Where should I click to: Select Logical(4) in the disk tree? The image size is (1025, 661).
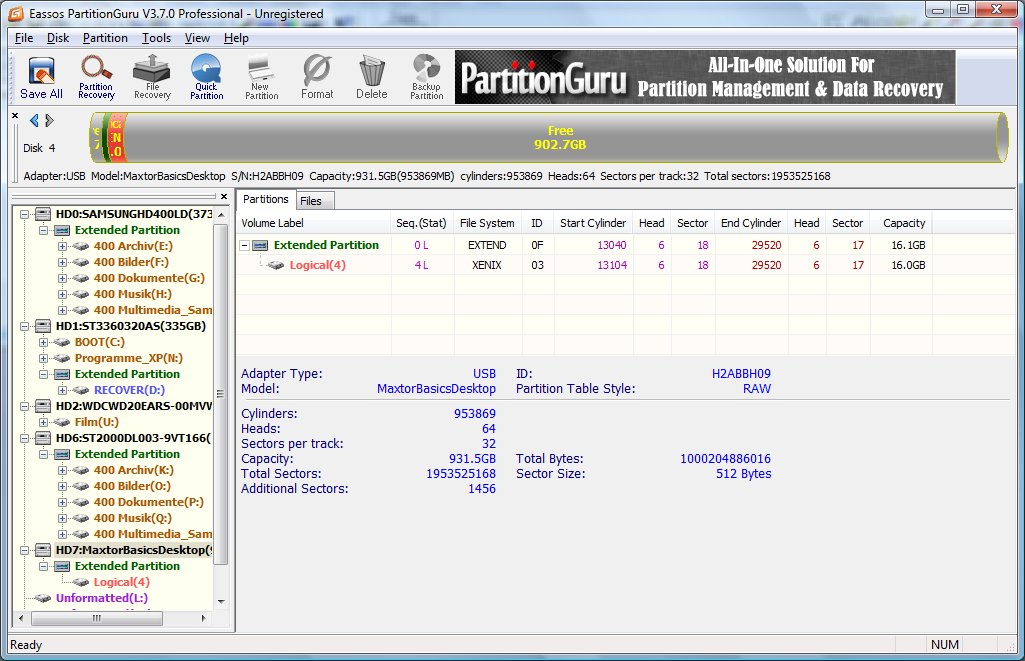[x=122, y=582]
